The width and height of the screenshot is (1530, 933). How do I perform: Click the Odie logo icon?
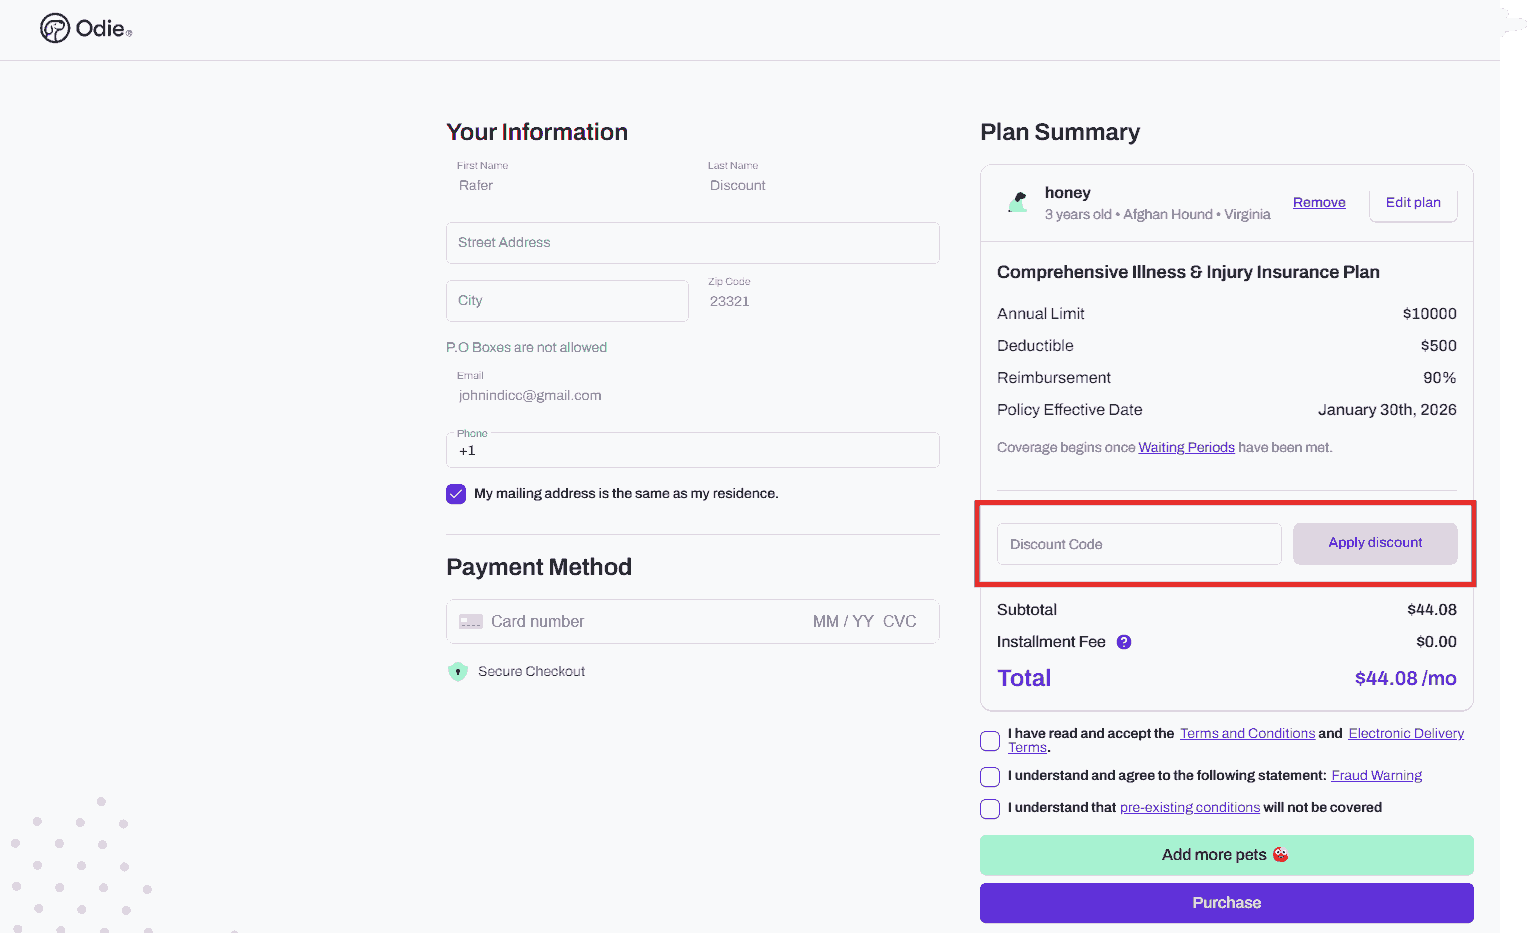55,29
